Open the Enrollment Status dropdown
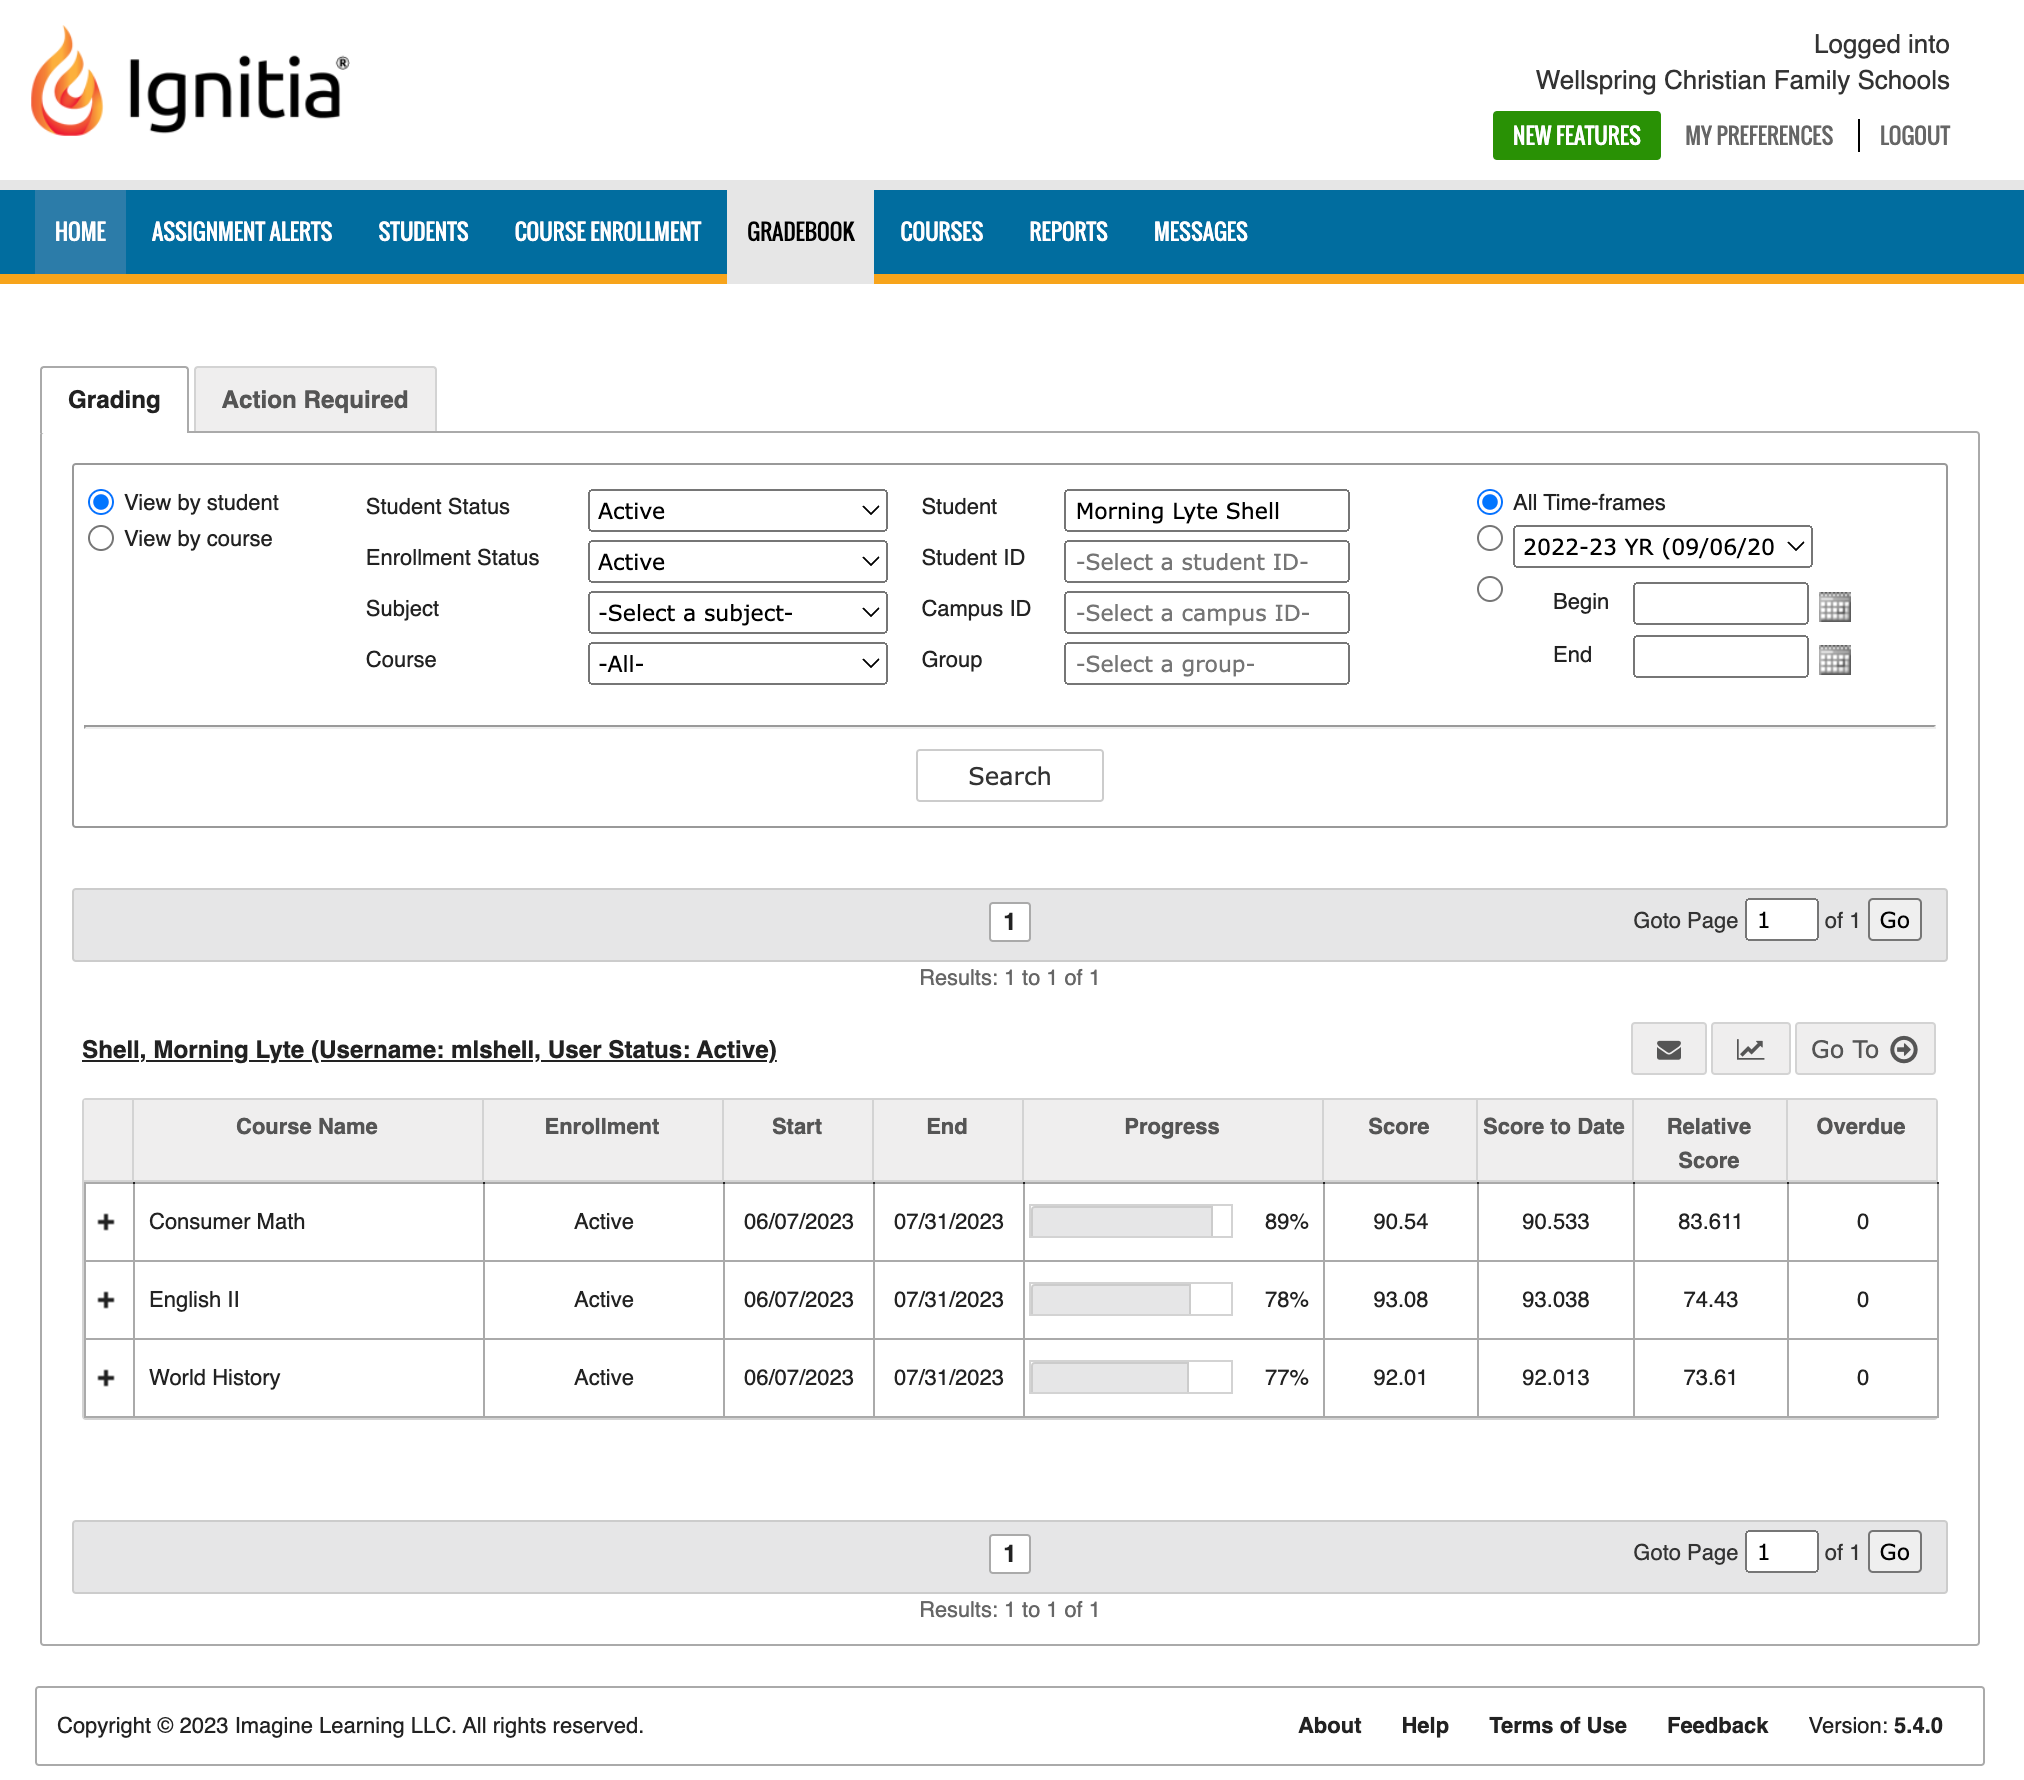The width and height of the screenshot is (2024, 1780). [x=738, y=562]
